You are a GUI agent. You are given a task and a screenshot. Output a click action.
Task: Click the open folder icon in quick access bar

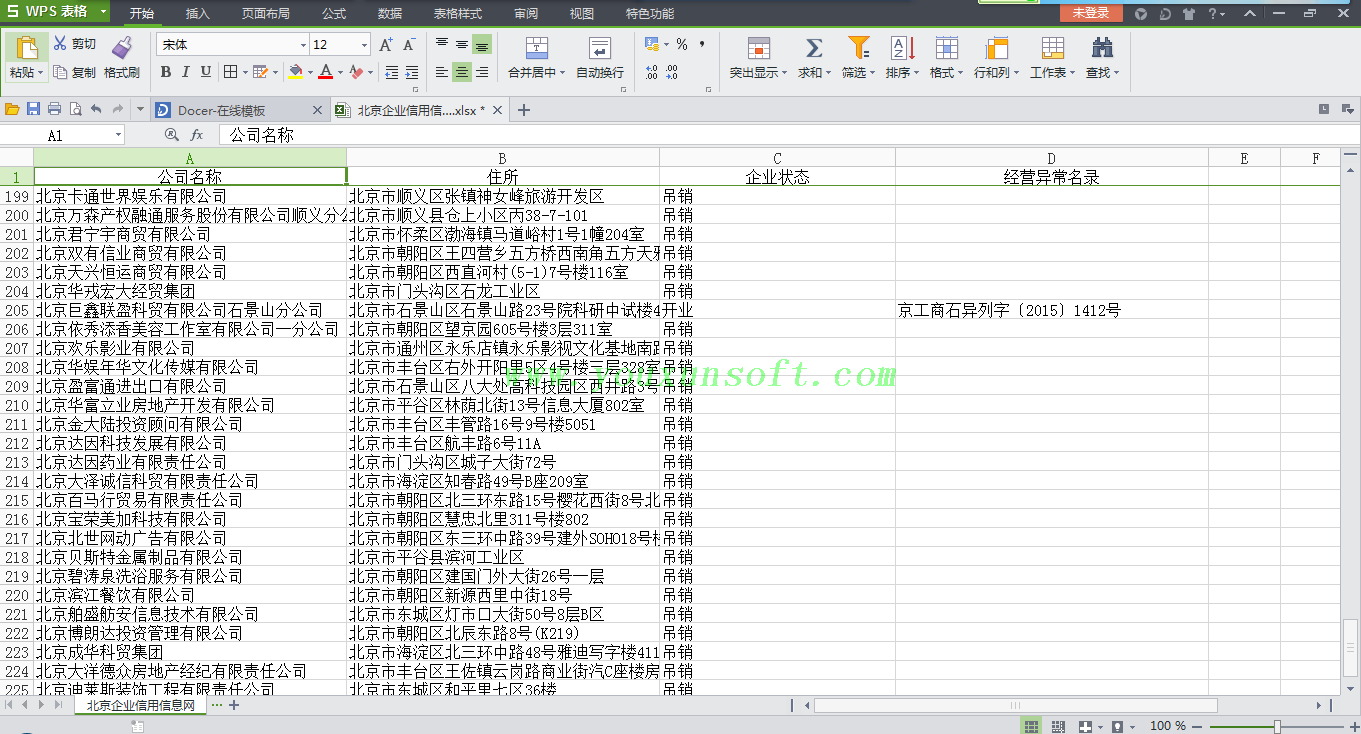[12, 109]
